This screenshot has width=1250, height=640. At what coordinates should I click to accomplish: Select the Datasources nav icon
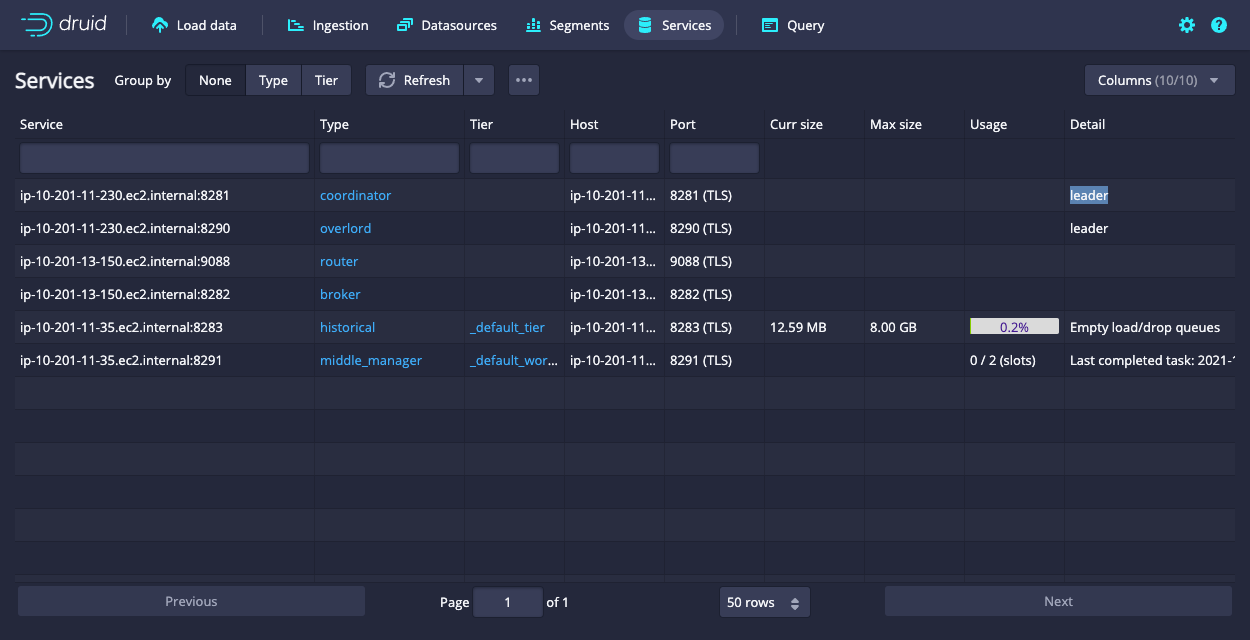405,25
